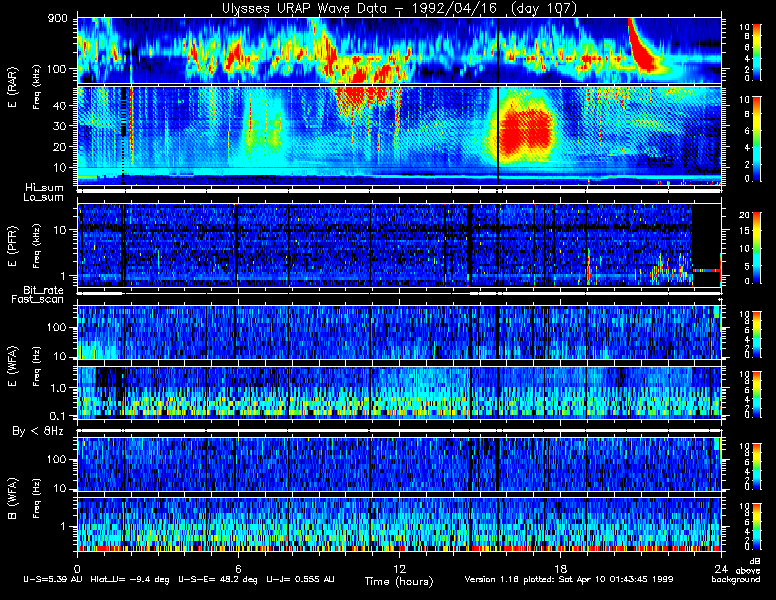776x600 pixels.
Task: Select the 'Hlat_U= -9.4 deg' footer value
Action: tap(130, 579)
